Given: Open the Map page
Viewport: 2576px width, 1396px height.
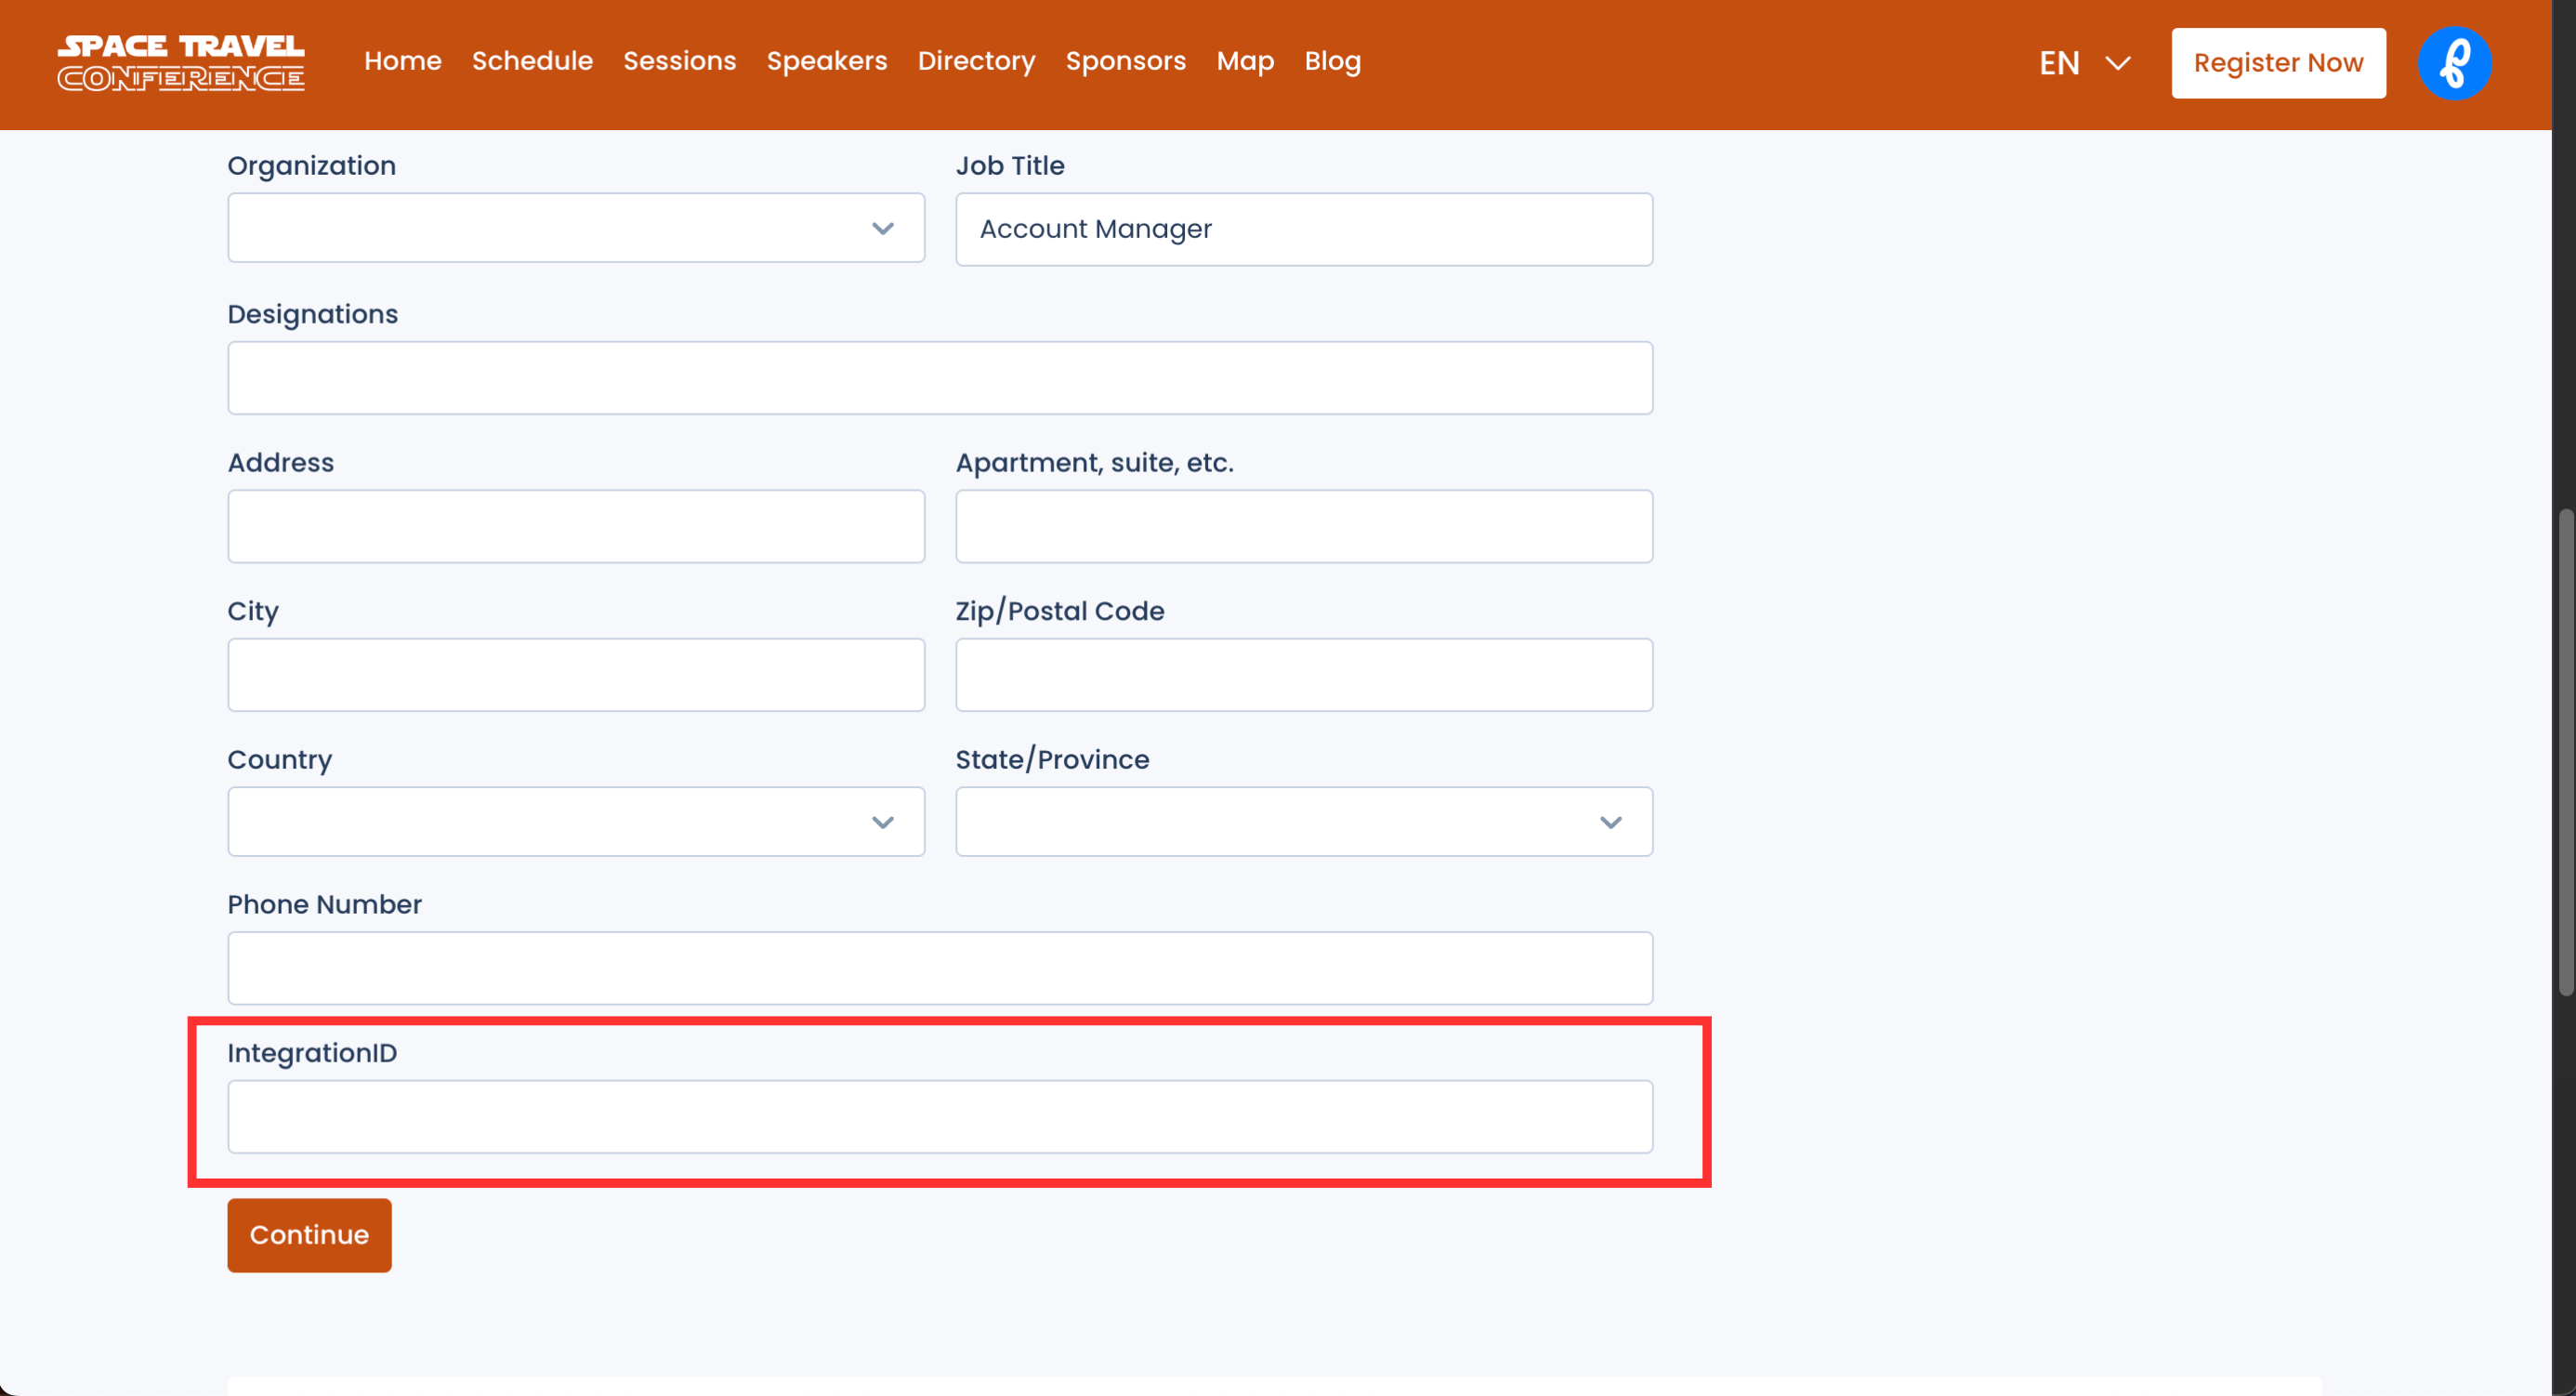Looking at the screenshot, I should (x=1245, y=61).
